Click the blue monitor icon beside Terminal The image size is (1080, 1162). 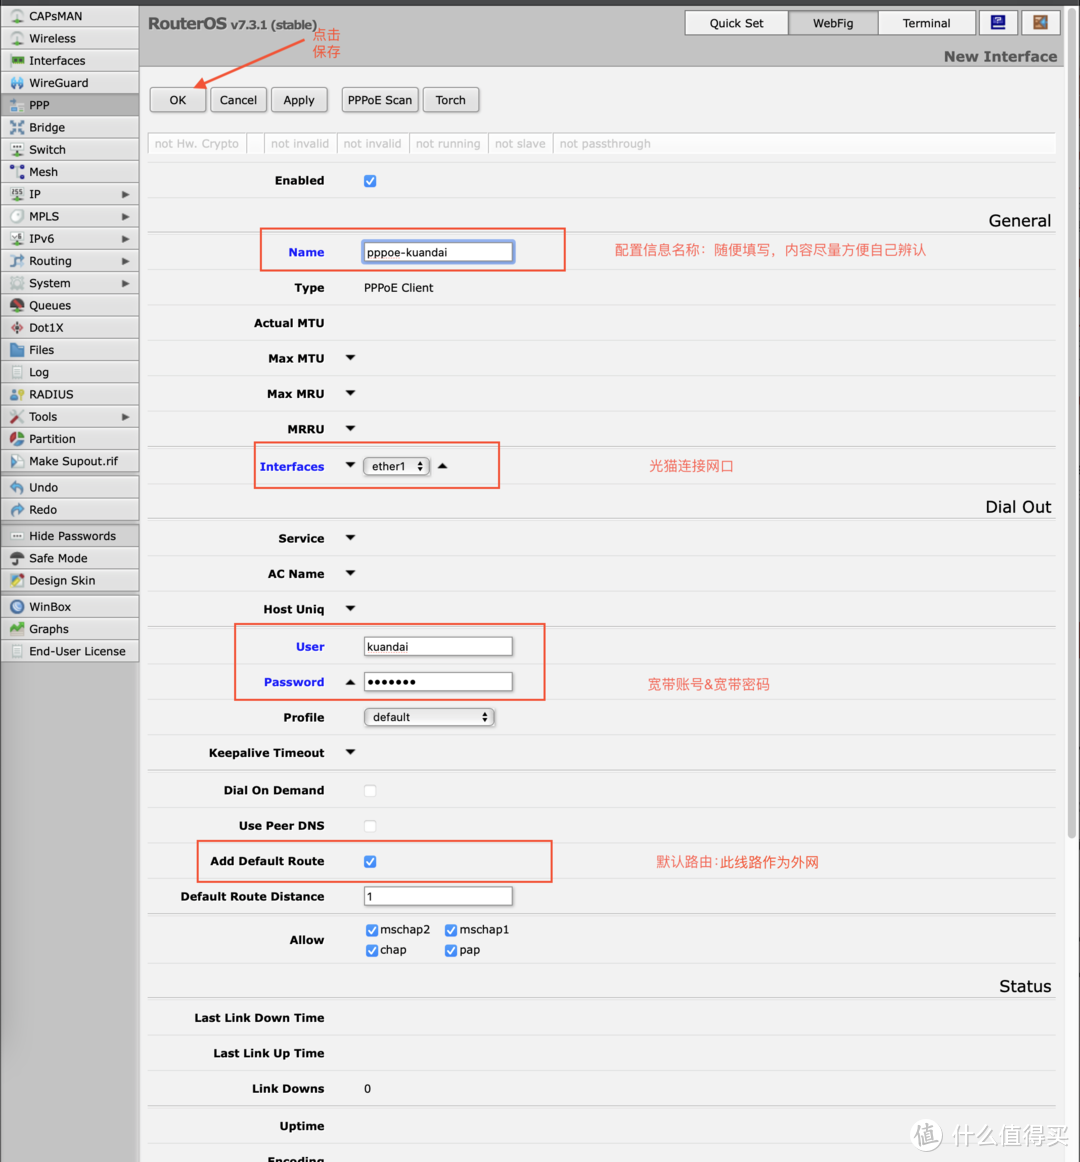point(998,22)
